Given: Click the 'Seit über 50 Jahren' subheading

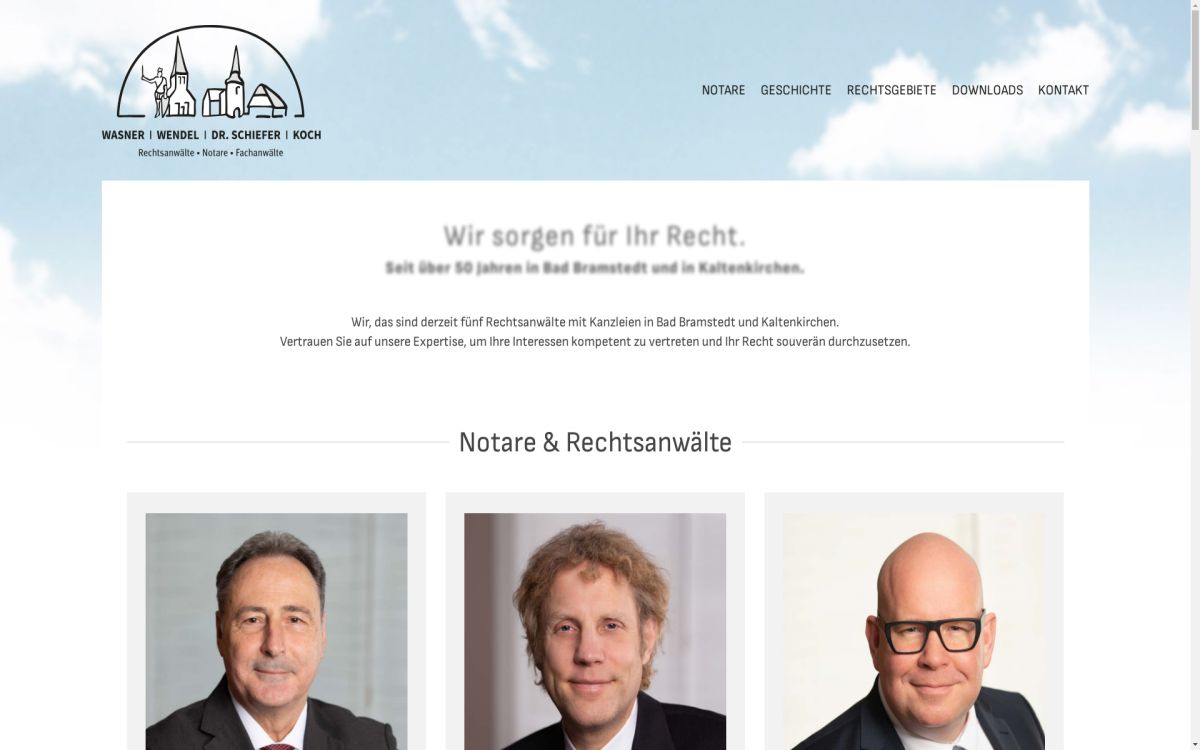Looking at the screenshot, I should coord(595,268).
